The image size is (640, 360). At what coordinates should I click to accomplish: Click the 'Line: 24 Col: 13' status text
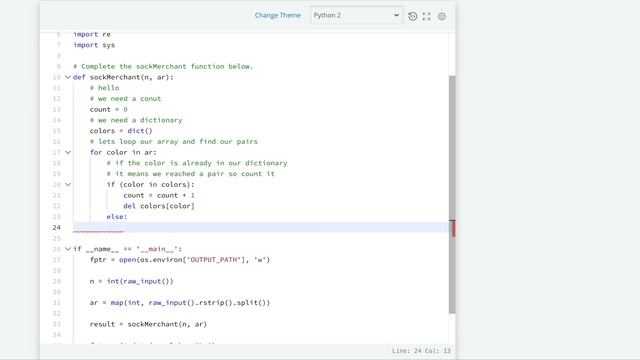coord(421,351)
